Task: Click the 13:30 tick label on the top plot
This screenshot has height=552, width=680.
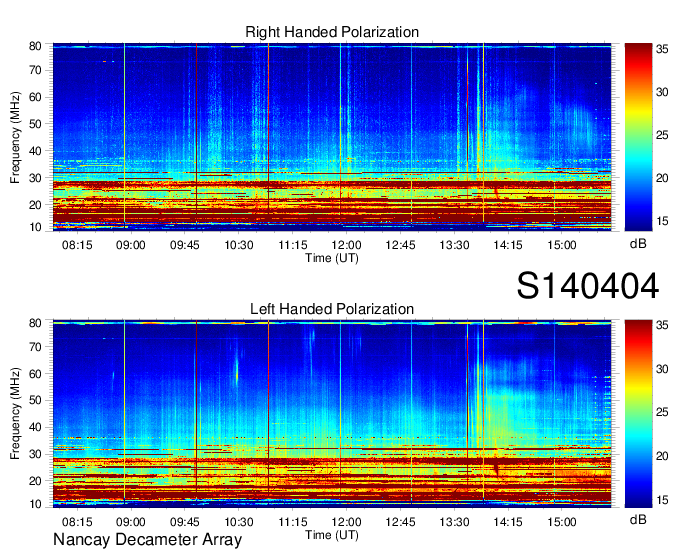Action: tap(454, 245)
